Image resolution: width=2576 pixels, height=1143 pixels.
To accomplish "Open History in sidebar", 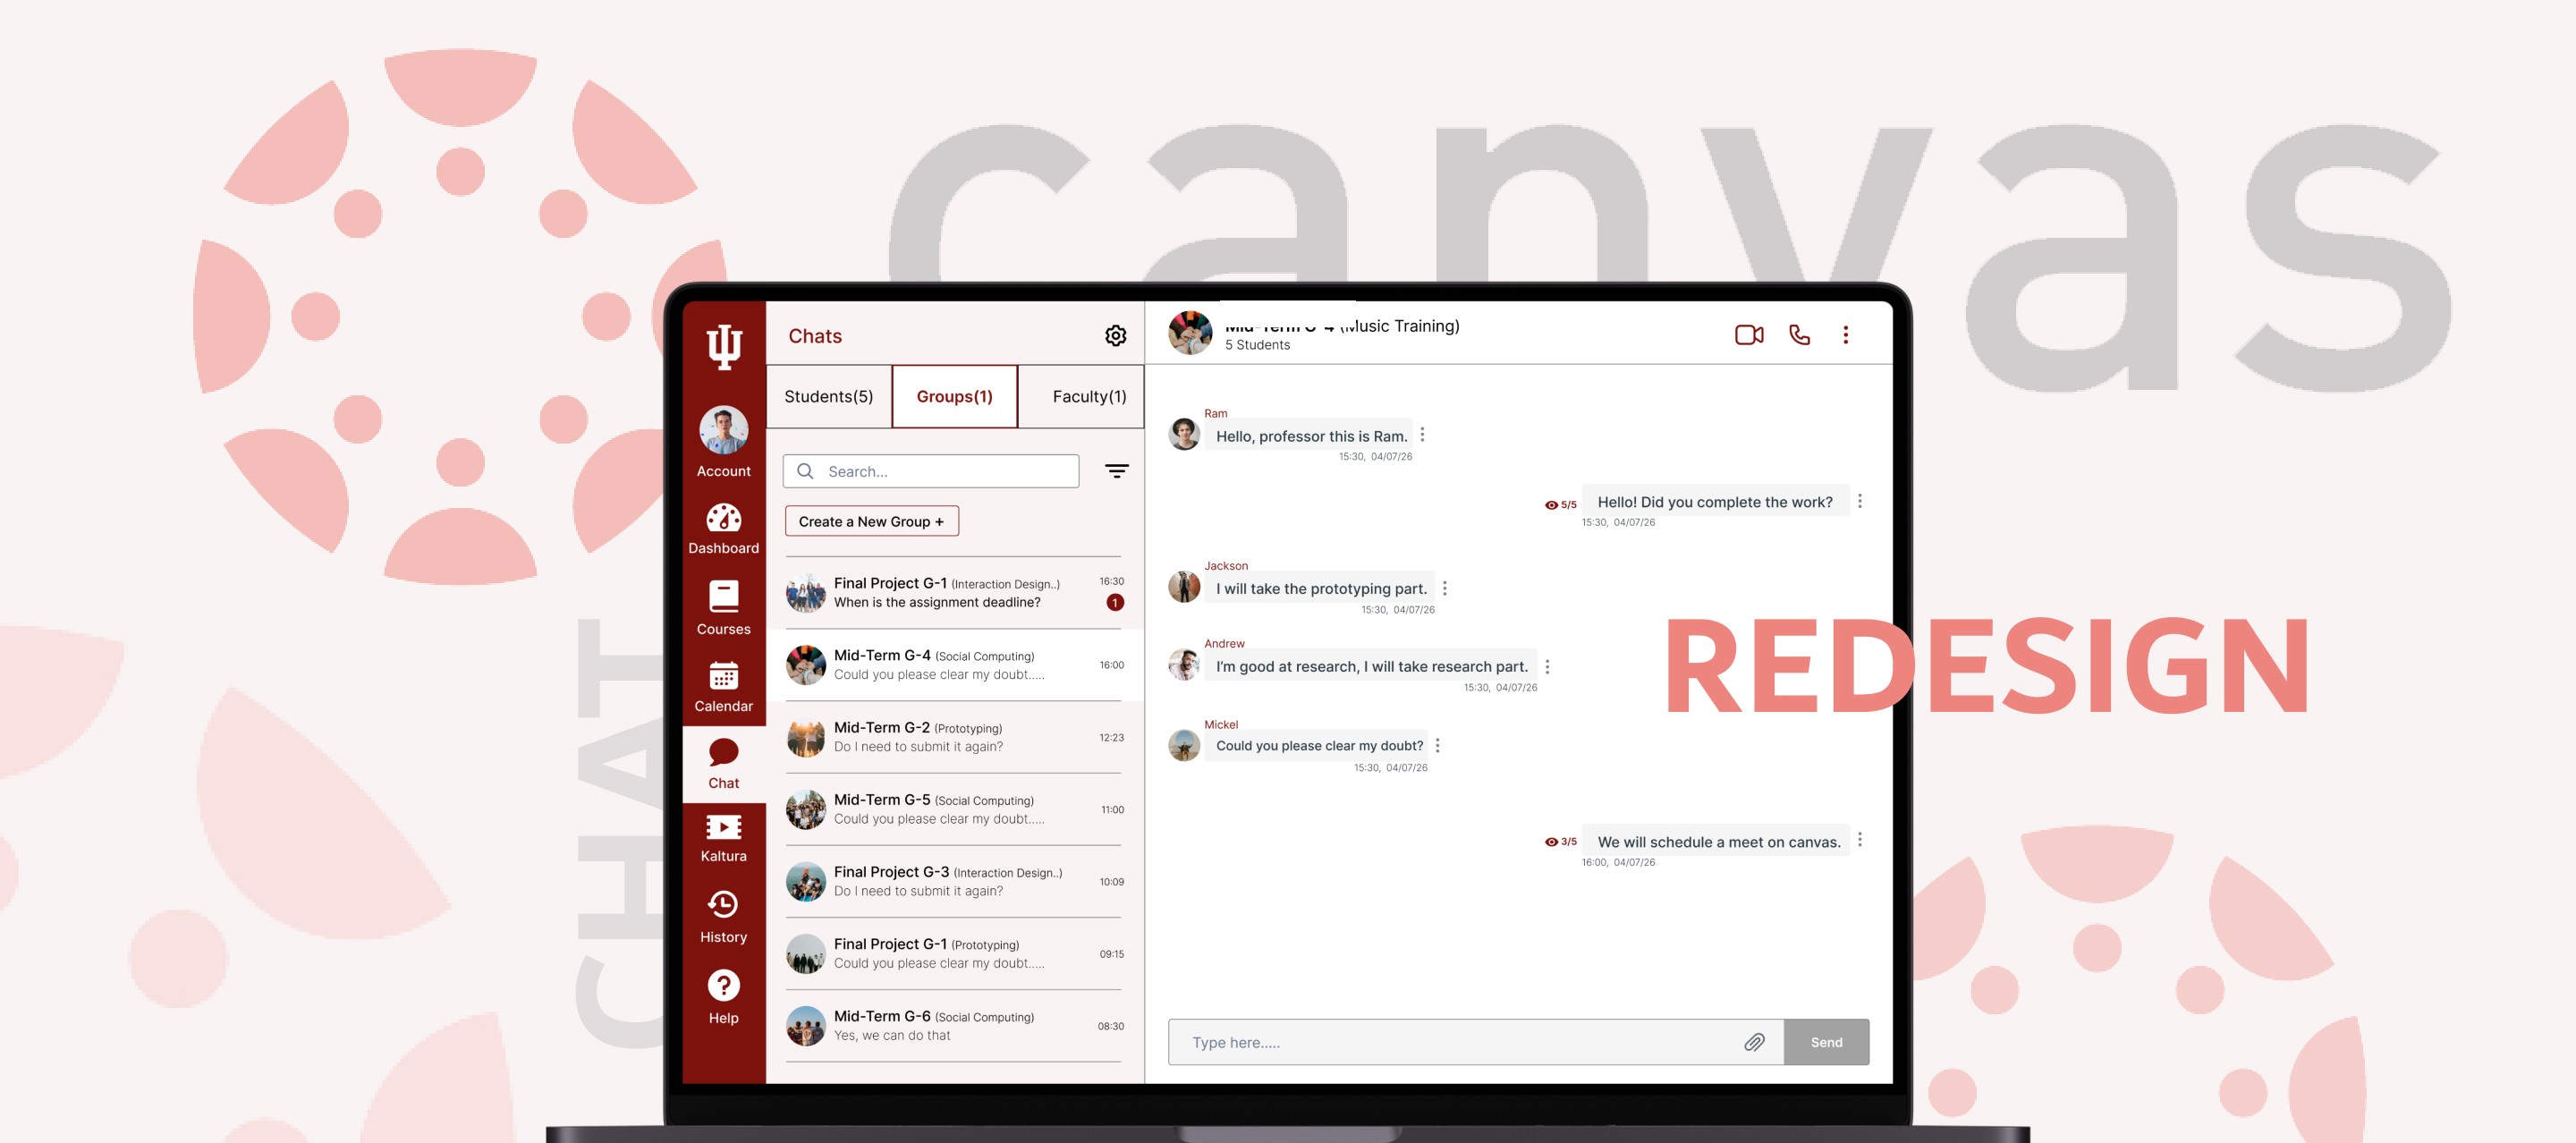I will pyautogui.click(x=723, y=917).
